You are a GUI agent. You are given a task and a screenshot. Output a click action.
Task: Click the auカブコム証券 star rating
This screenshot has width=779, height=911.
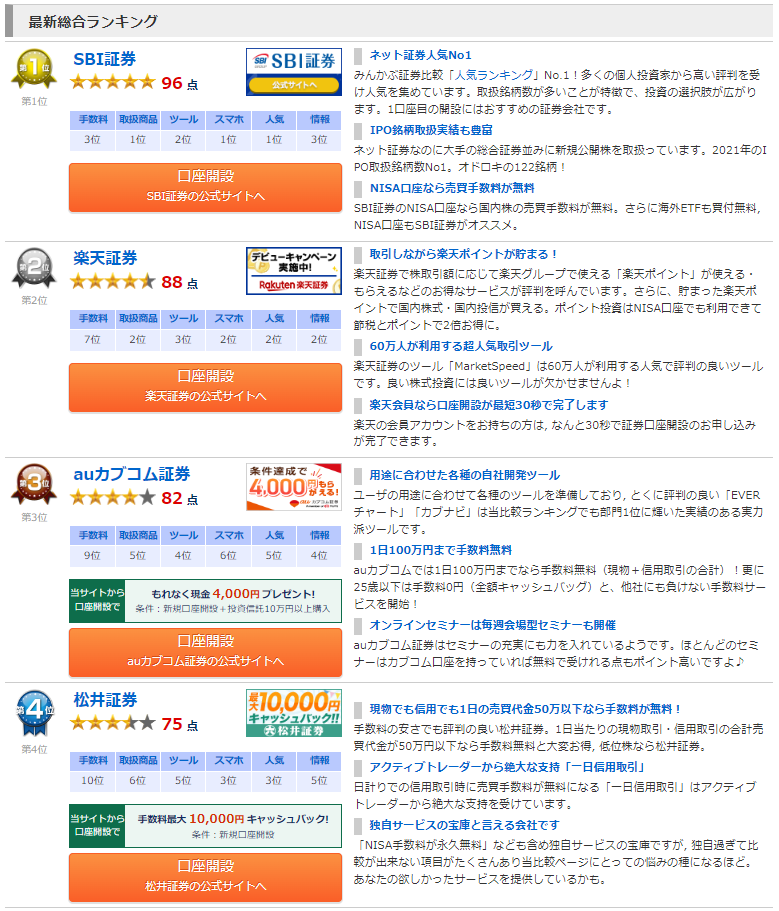tap(113, 497)
